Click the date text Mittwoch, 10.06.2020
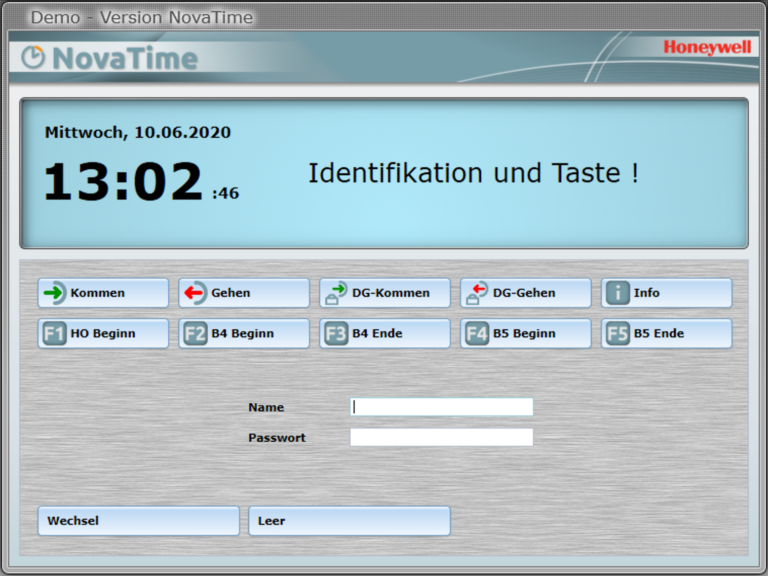768x576 pixels. pos(138,132)
